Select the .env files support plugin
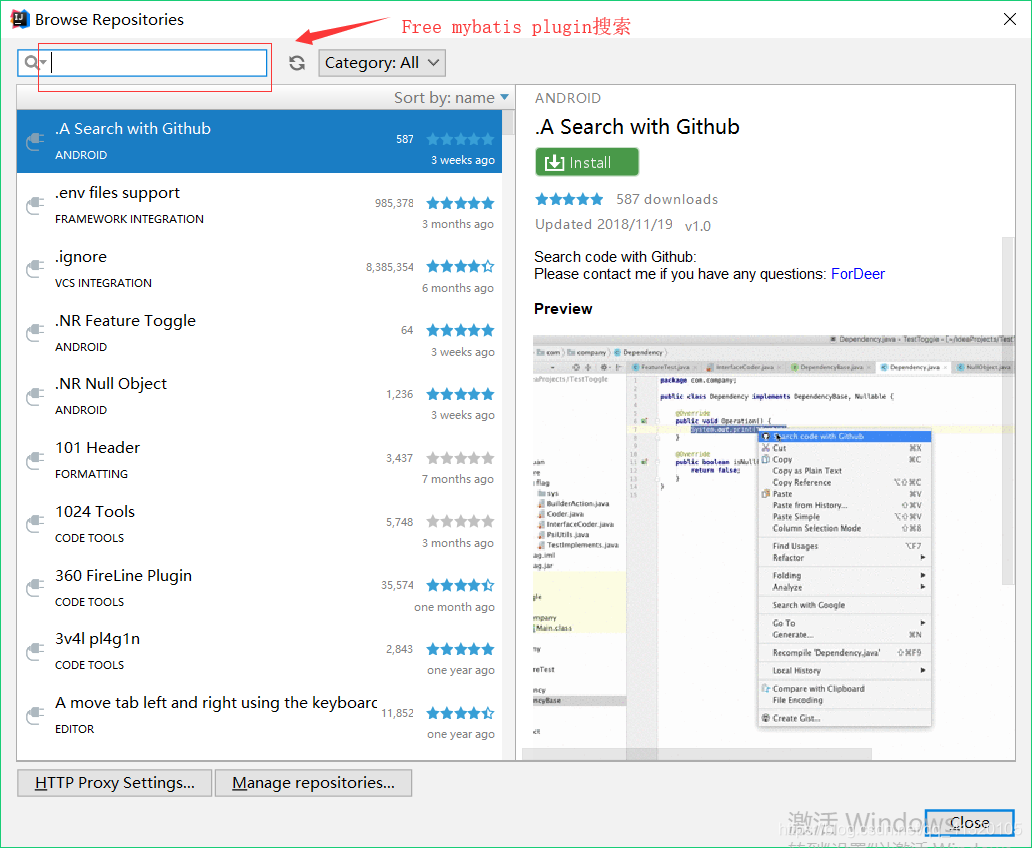 pyautogui.click(x=259, y=205)
